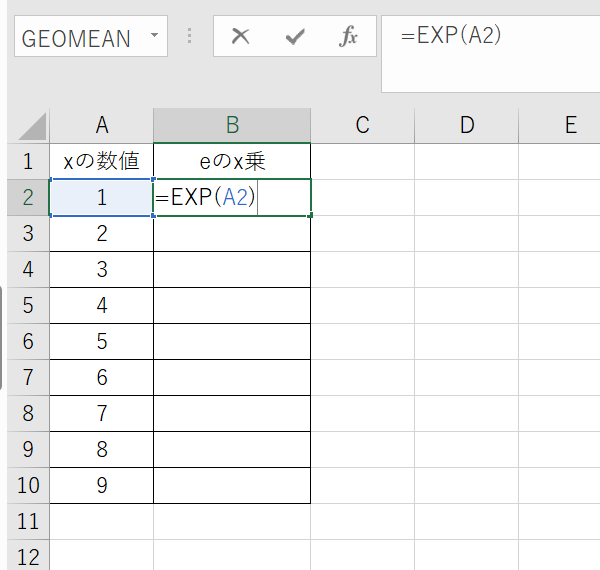
Task: Select column A header
Action: (101, 125)
